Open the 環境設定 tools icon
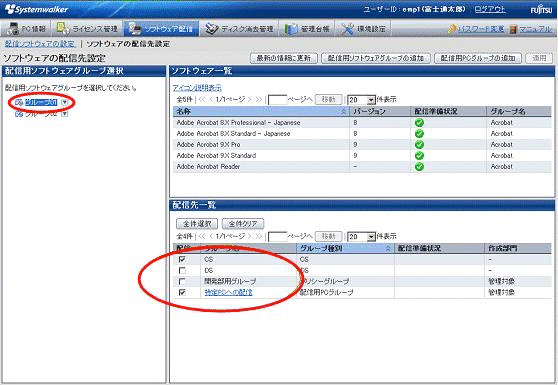This screenshot has width=558, height=385. (x=347, y=29)
